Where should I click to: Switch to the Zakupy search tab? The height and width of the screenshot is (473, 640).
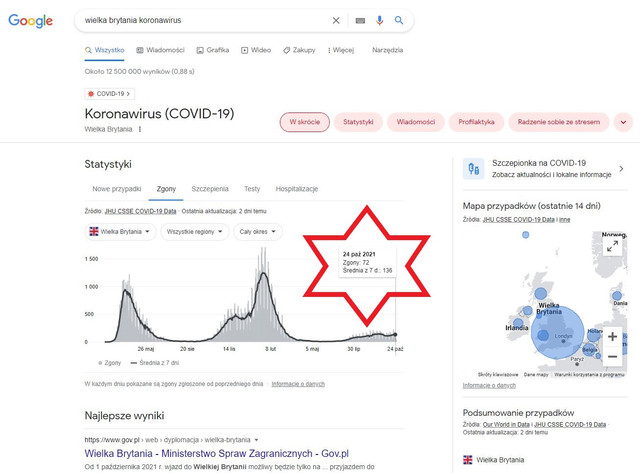point(299,50)
